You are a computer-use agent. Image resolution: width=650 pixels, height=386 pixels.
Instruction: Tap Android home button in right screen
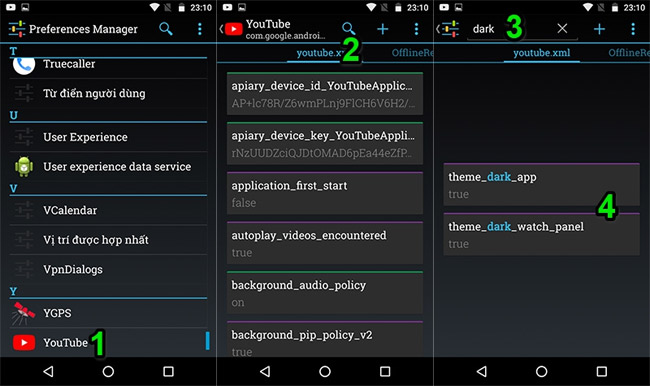coord(541,371)
